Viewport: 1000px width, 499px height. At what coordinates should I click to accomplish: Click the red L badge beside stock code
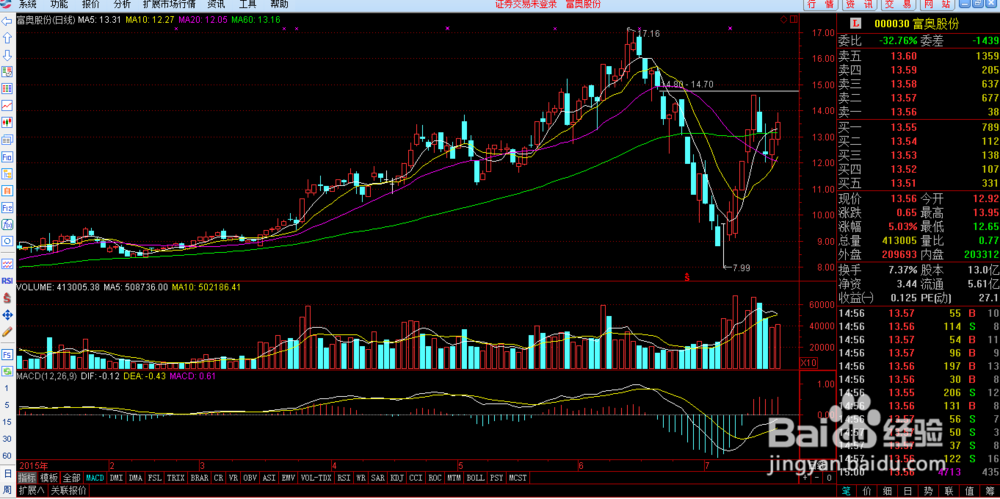pyautogui.click(x=856, y=24)
